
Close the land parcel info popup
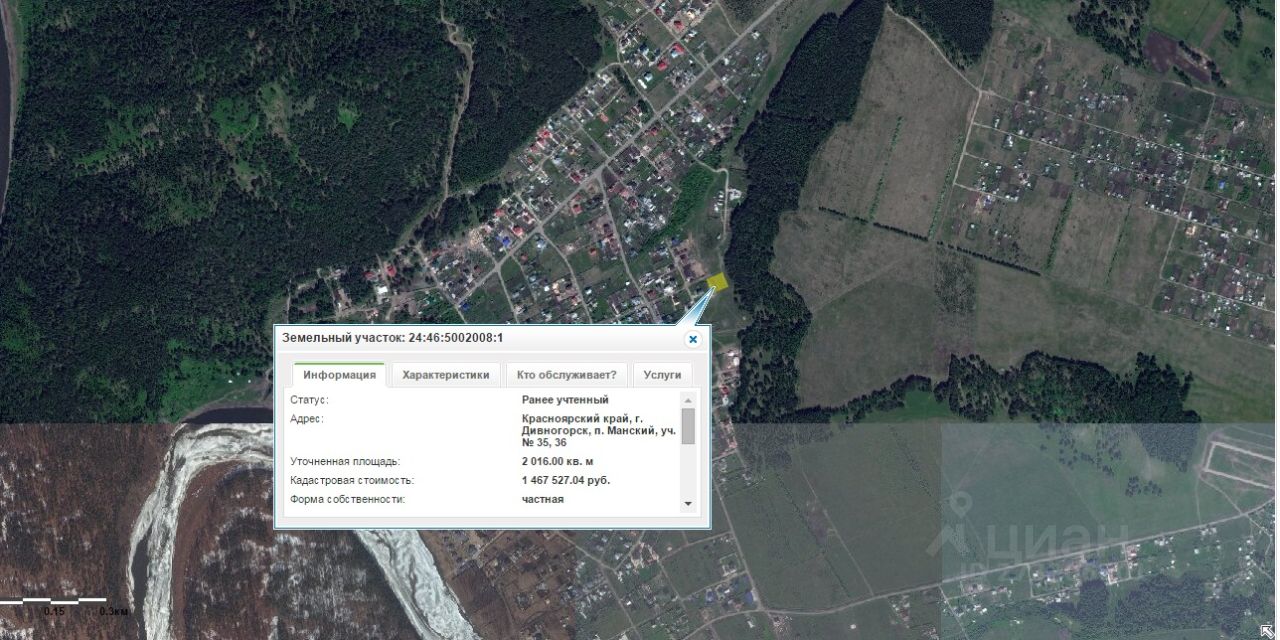(x=693, y=339)
